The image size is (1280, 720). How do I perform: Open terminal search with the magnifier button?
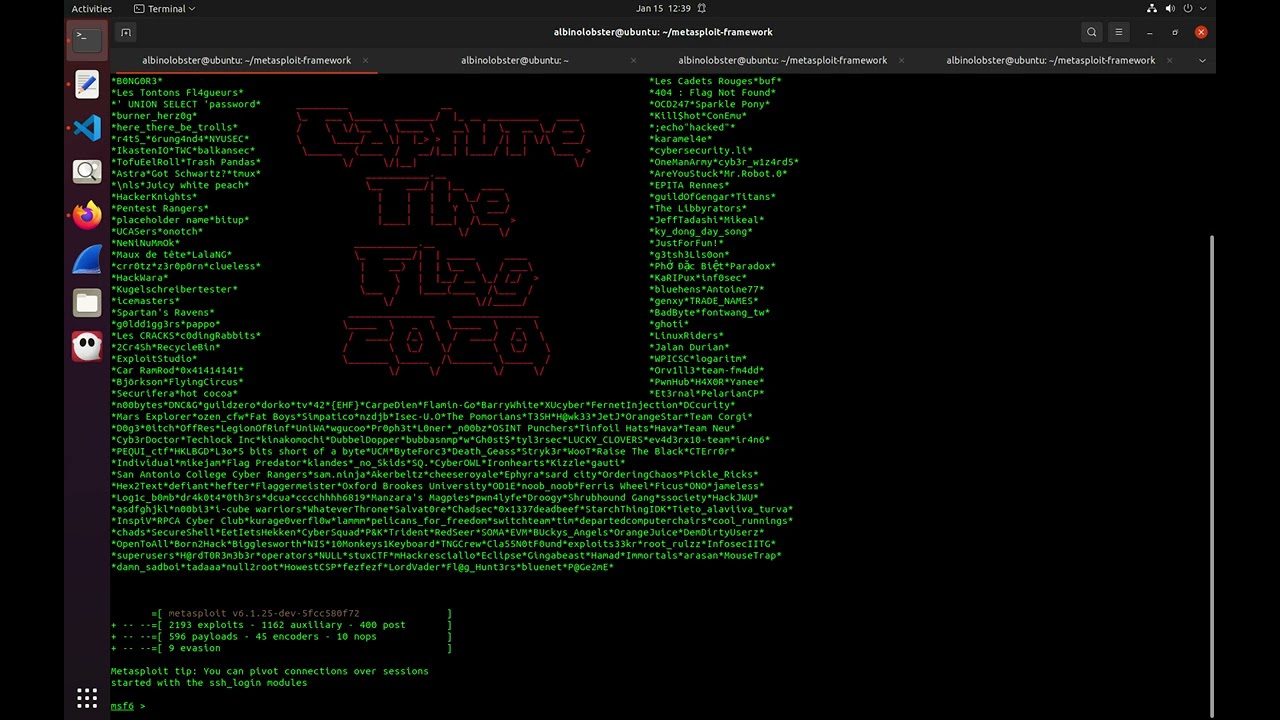[1092, 32]
